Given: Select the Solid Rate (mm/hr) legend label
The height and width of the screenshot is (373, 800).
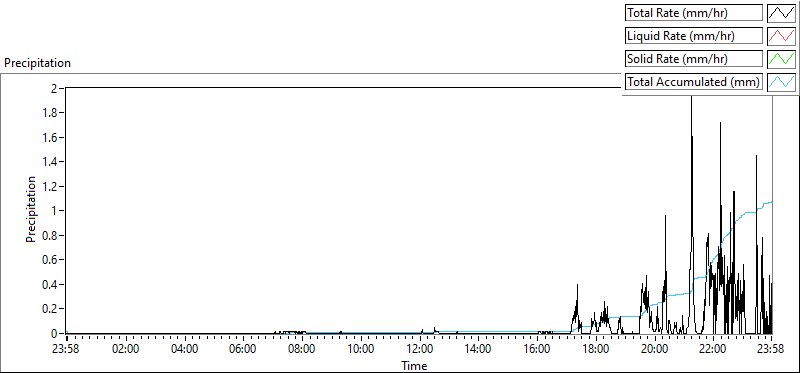Looking at the screenshot, I should (x=694, y=59).
